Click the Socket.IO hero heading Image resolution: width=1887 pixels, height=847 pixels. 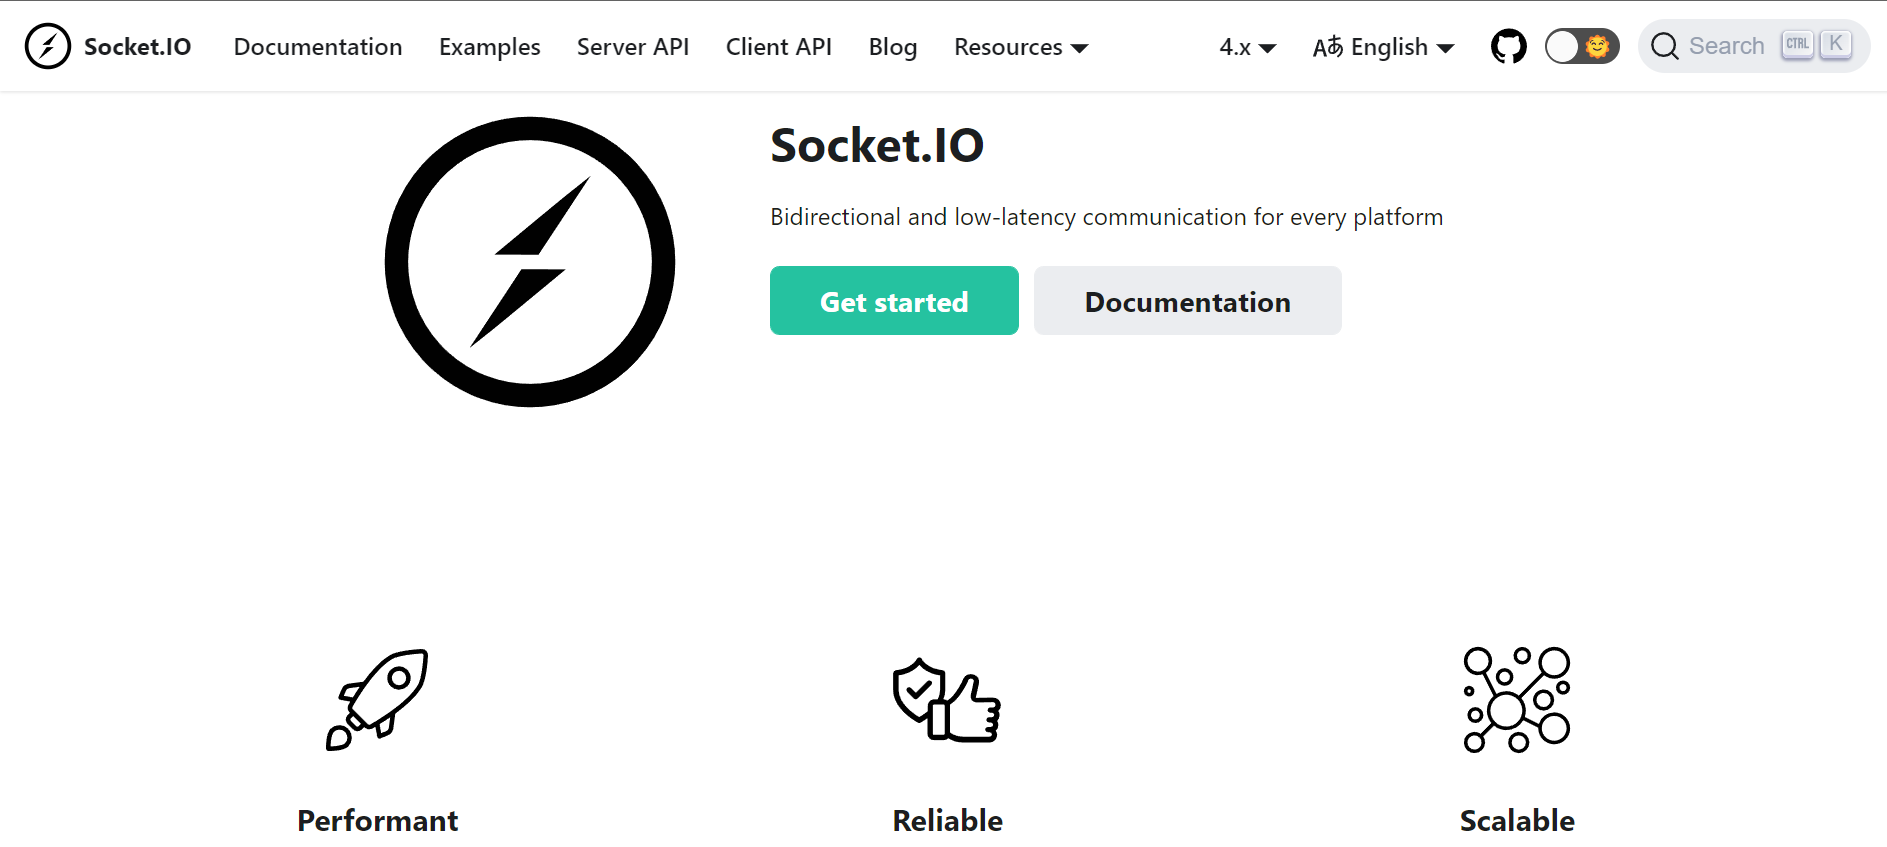pos(877,146)
